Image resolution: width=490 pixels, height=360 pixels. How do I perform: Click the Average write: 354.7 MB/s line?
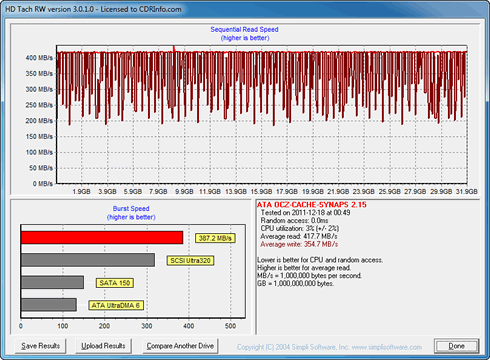coord(299,245)
